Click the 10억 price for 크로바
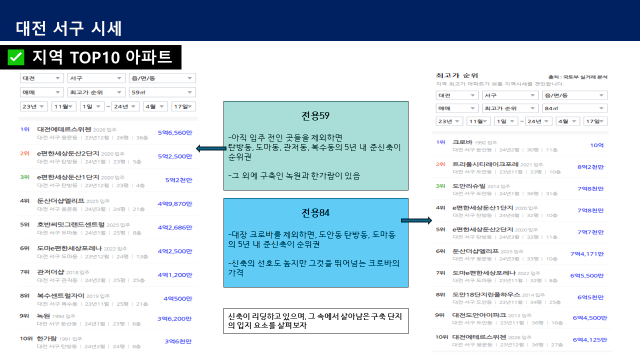Image resolution: width=640 pixels, height=360 pixels. [x=597, y=145]
